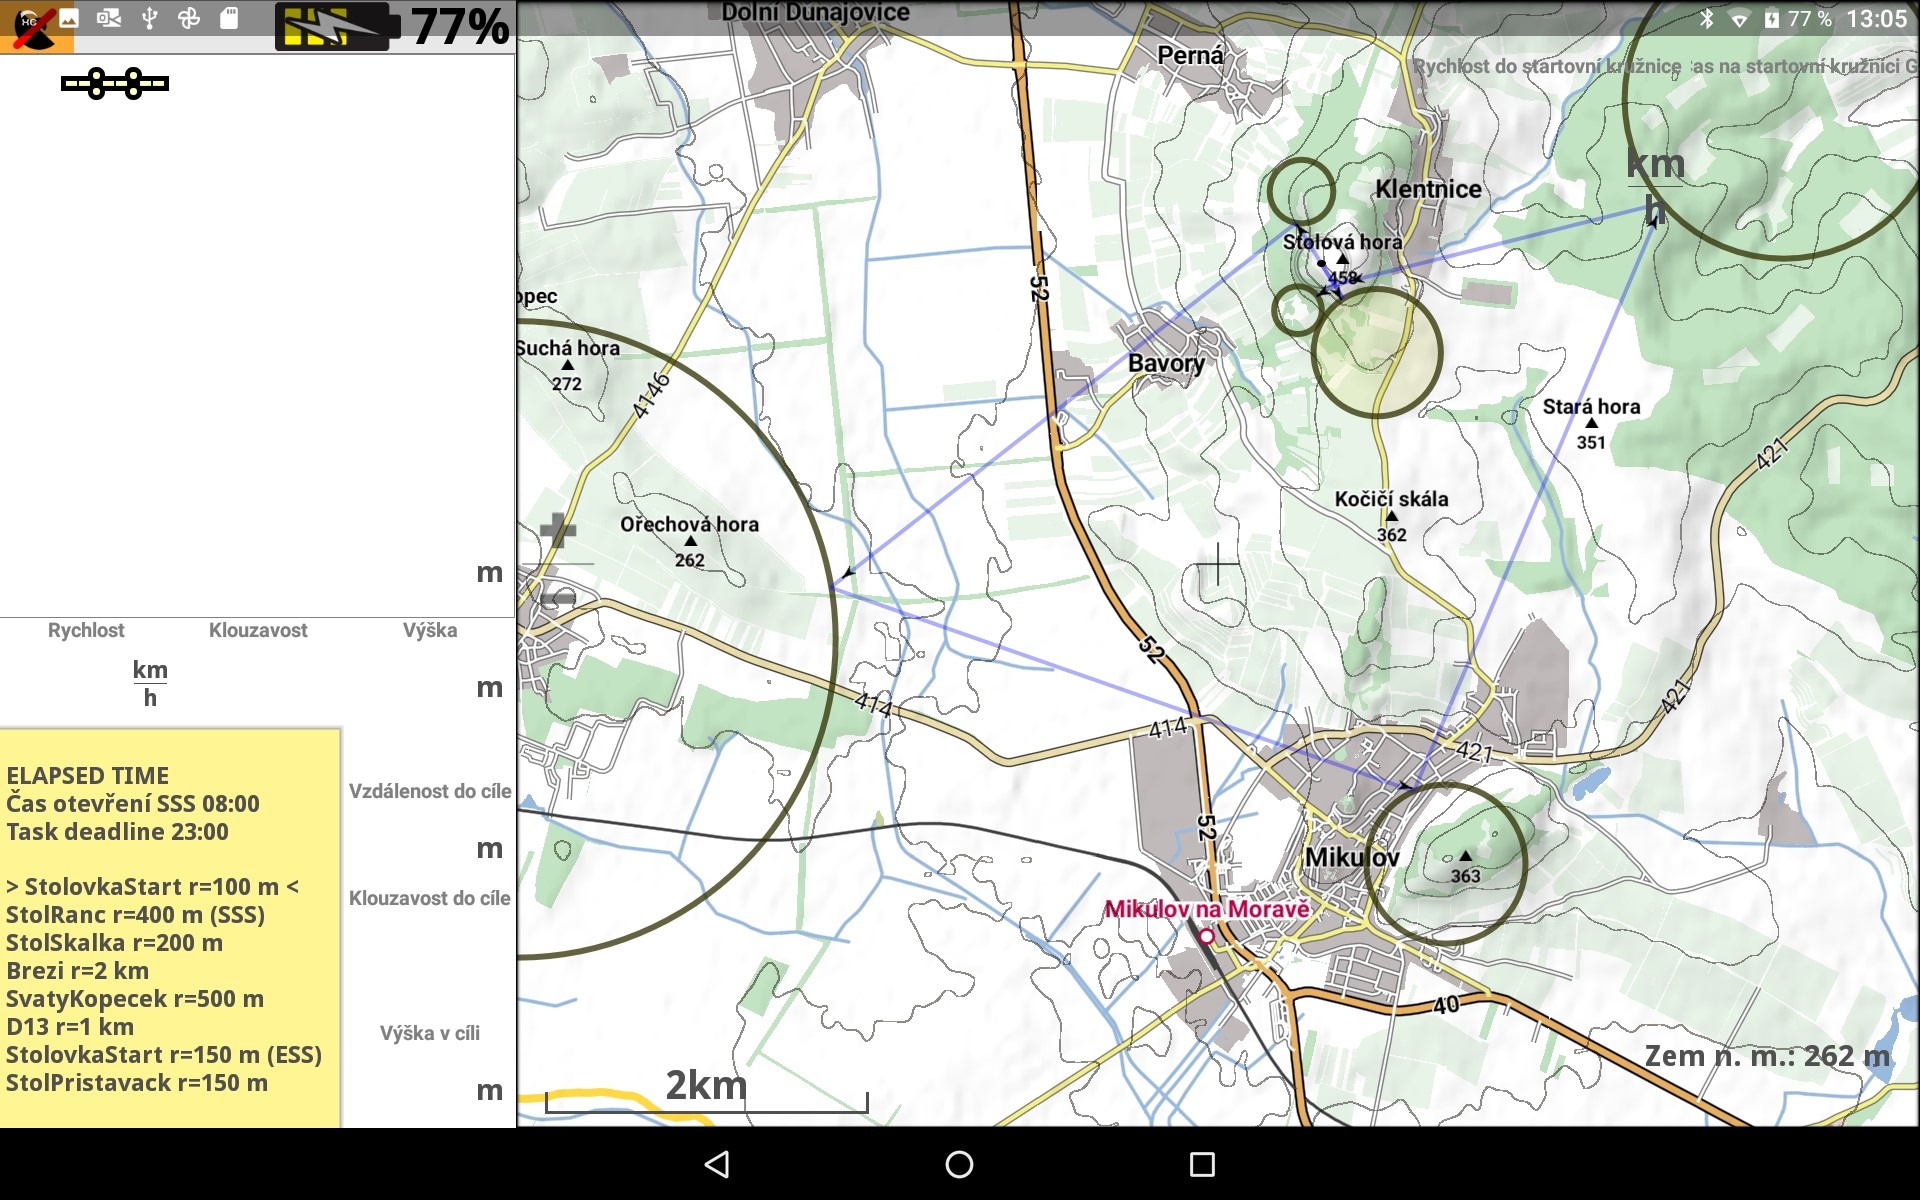The image size is (1920, 1200).
Task: Tap the USB connection status icon
Action: tap(149, 18)
